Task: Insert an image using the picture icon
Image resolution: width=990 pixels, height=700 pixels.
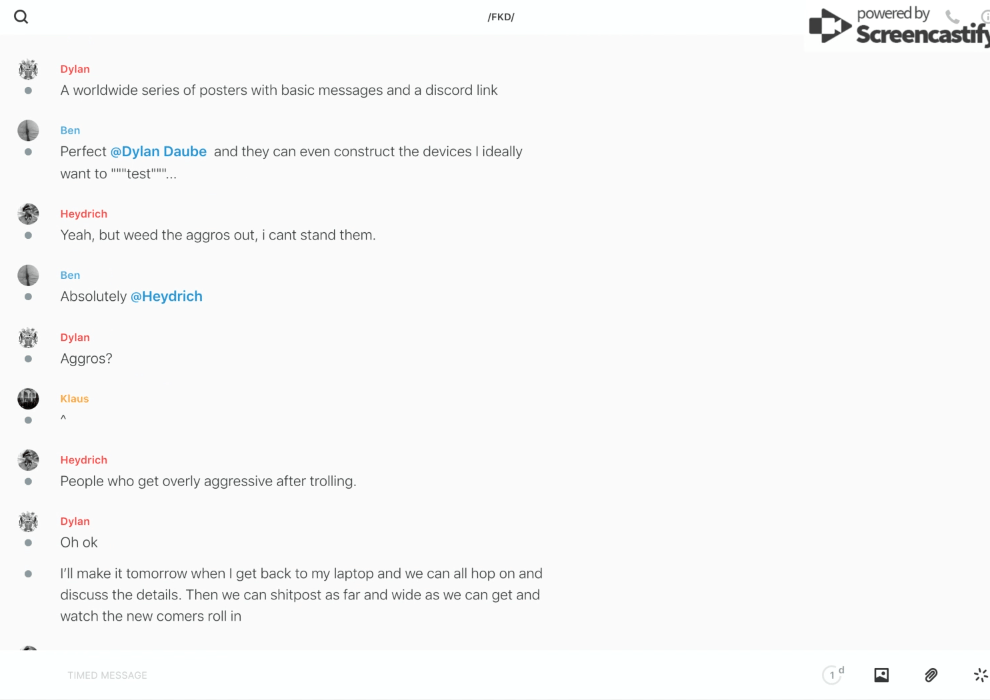Action: [x=881, y=675]
